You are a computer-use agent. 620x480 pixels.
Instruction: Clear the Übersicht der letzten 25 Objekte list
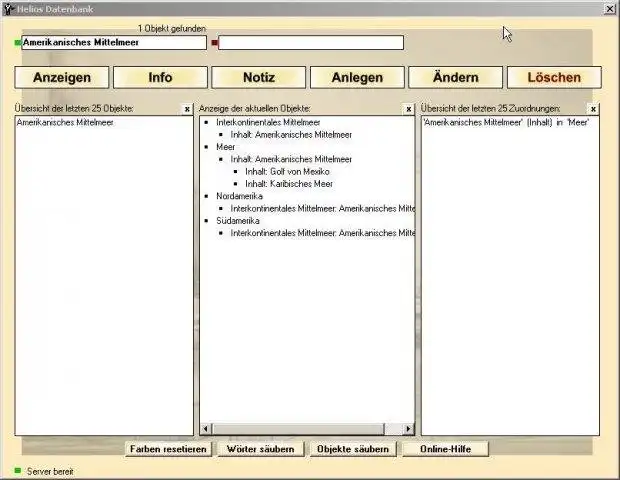187,109
